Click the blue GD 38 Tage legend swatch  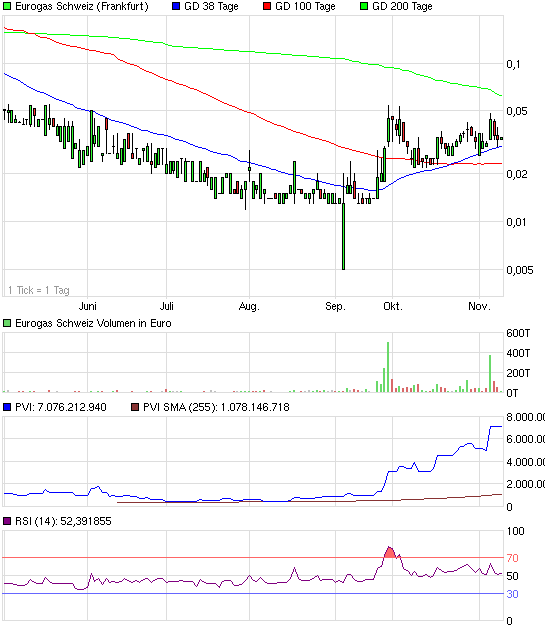(176, 6)
